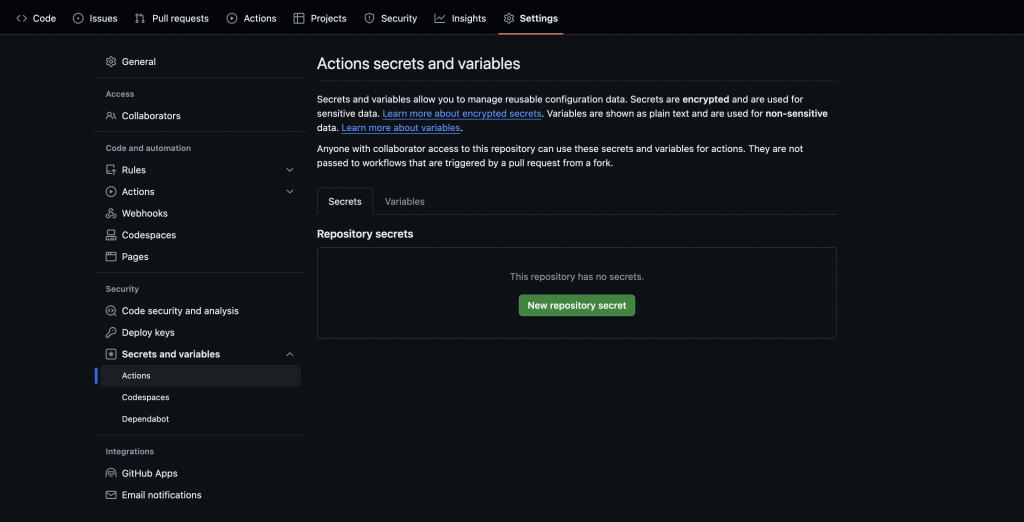Expand the Rules section chevron
Screen dimensions: 1024x522
290,170
